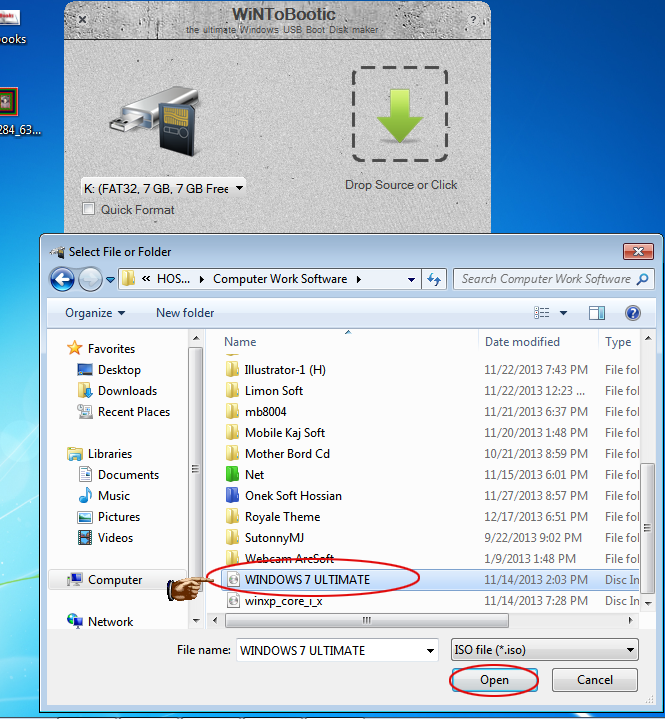Select the Mobile Kaj Soft folder
Image resolution: width=665 pixels, height=719 pixels.
pyautogui.click(x=285, y=433)
